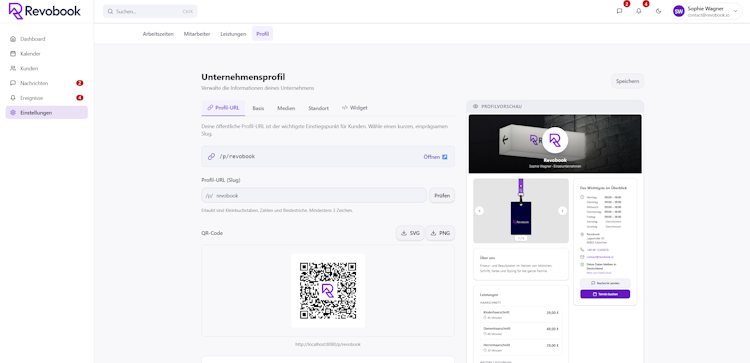Open the chat messages icon in header
Screen dimensions: 750x363
pyautogui.click(x=619, y=11)
